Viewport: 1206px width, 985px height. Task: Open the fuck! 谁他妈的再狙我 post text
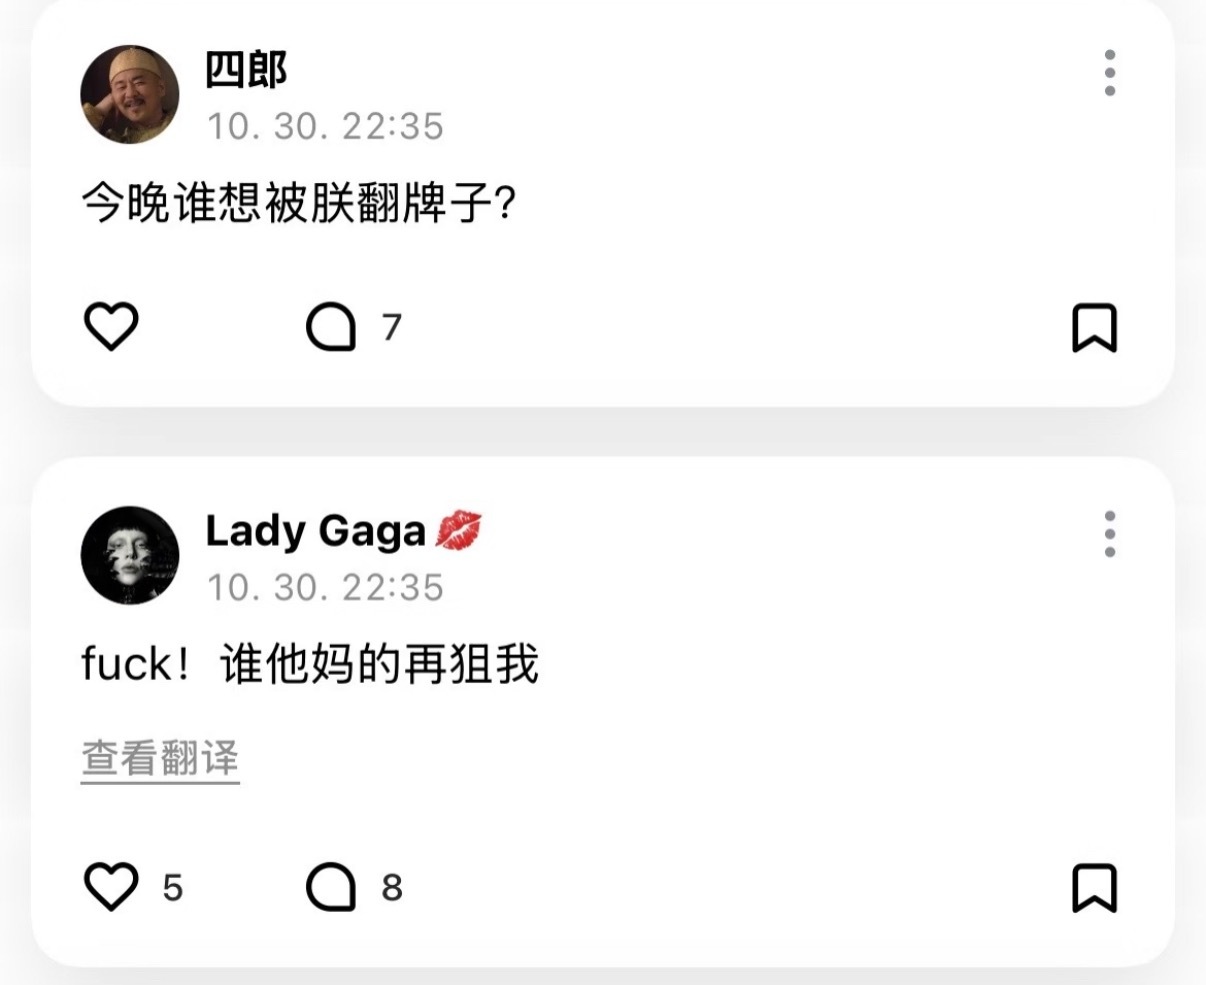pyautogui.click(x=310, y=665)
